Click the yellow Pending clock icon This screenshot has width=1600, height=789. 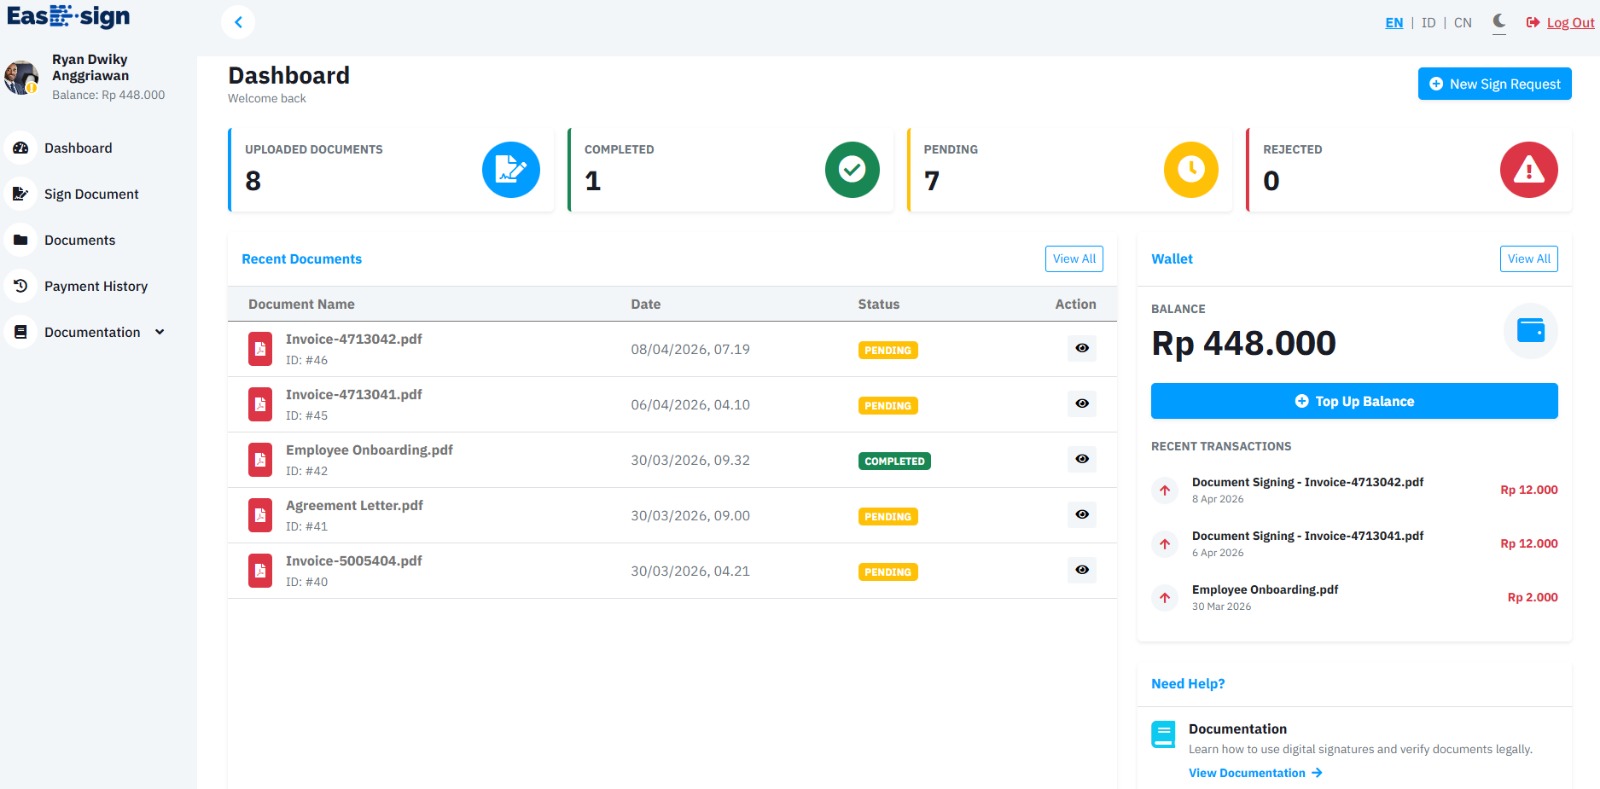point(1190,170)
